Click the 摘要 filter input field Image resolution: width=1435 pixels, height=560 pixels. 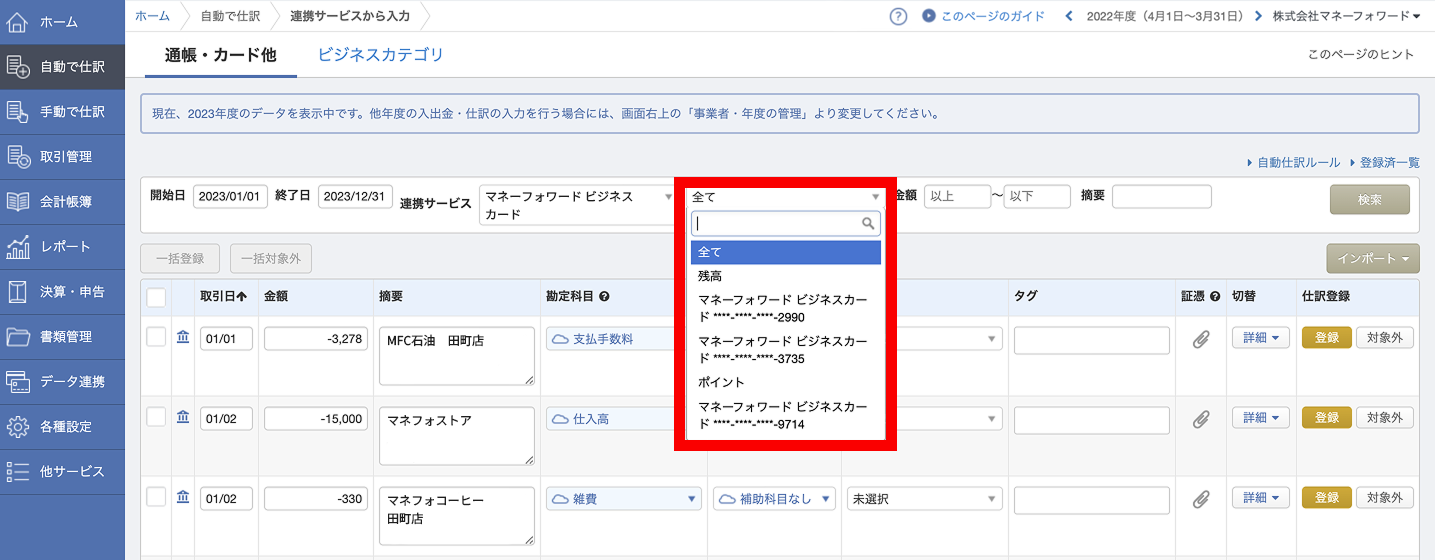click(1161, 197)
